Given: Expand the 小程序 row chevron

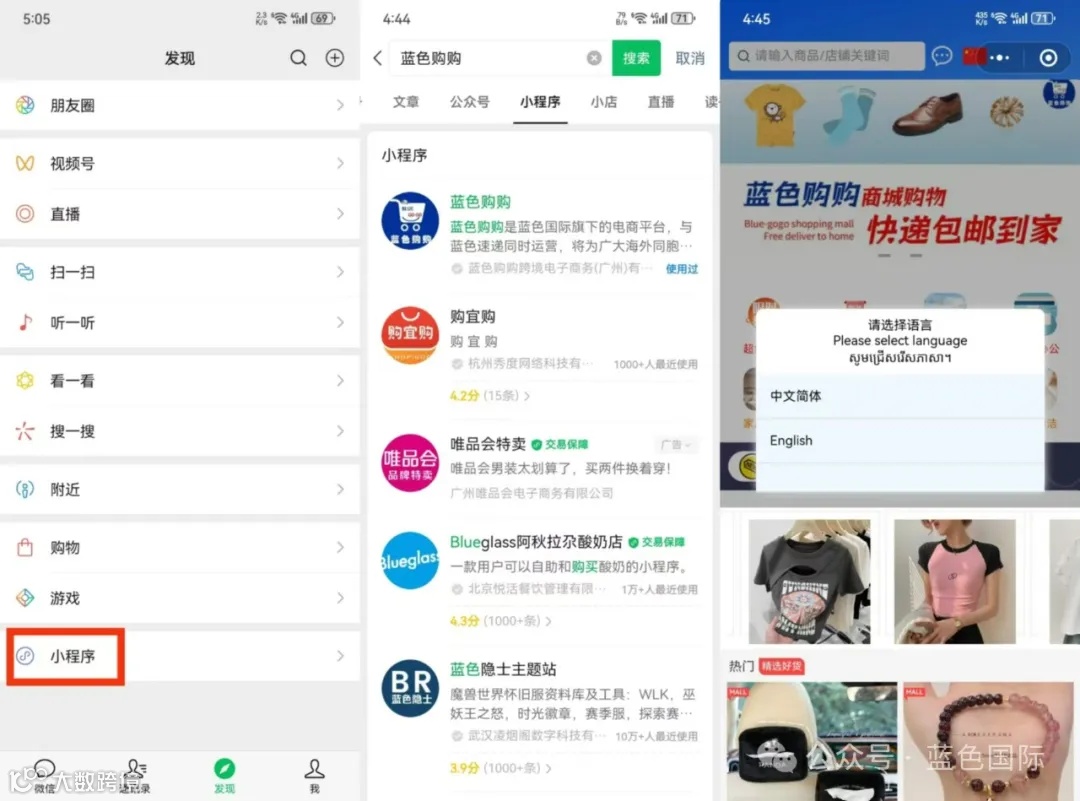Looking at the screenshot, I should pos(340,656).
